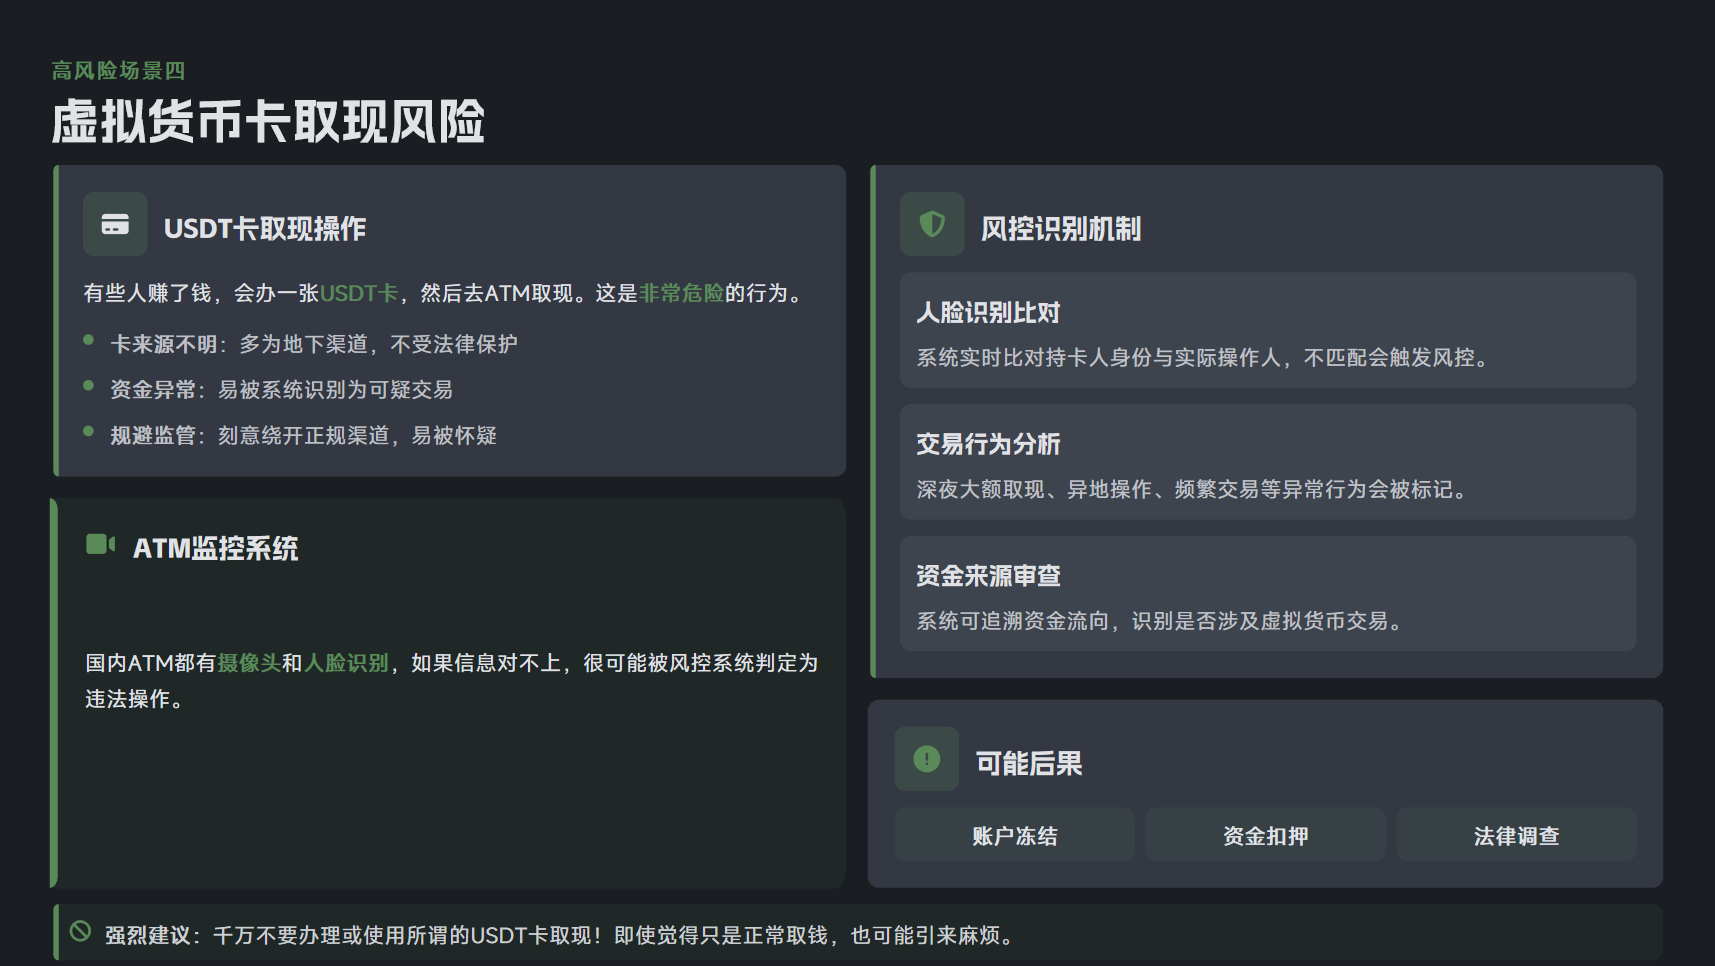Viewport: 1715px width, 966px height.
Task: Click the exclamation icon beside 可能后果
Action: [926, 759]
